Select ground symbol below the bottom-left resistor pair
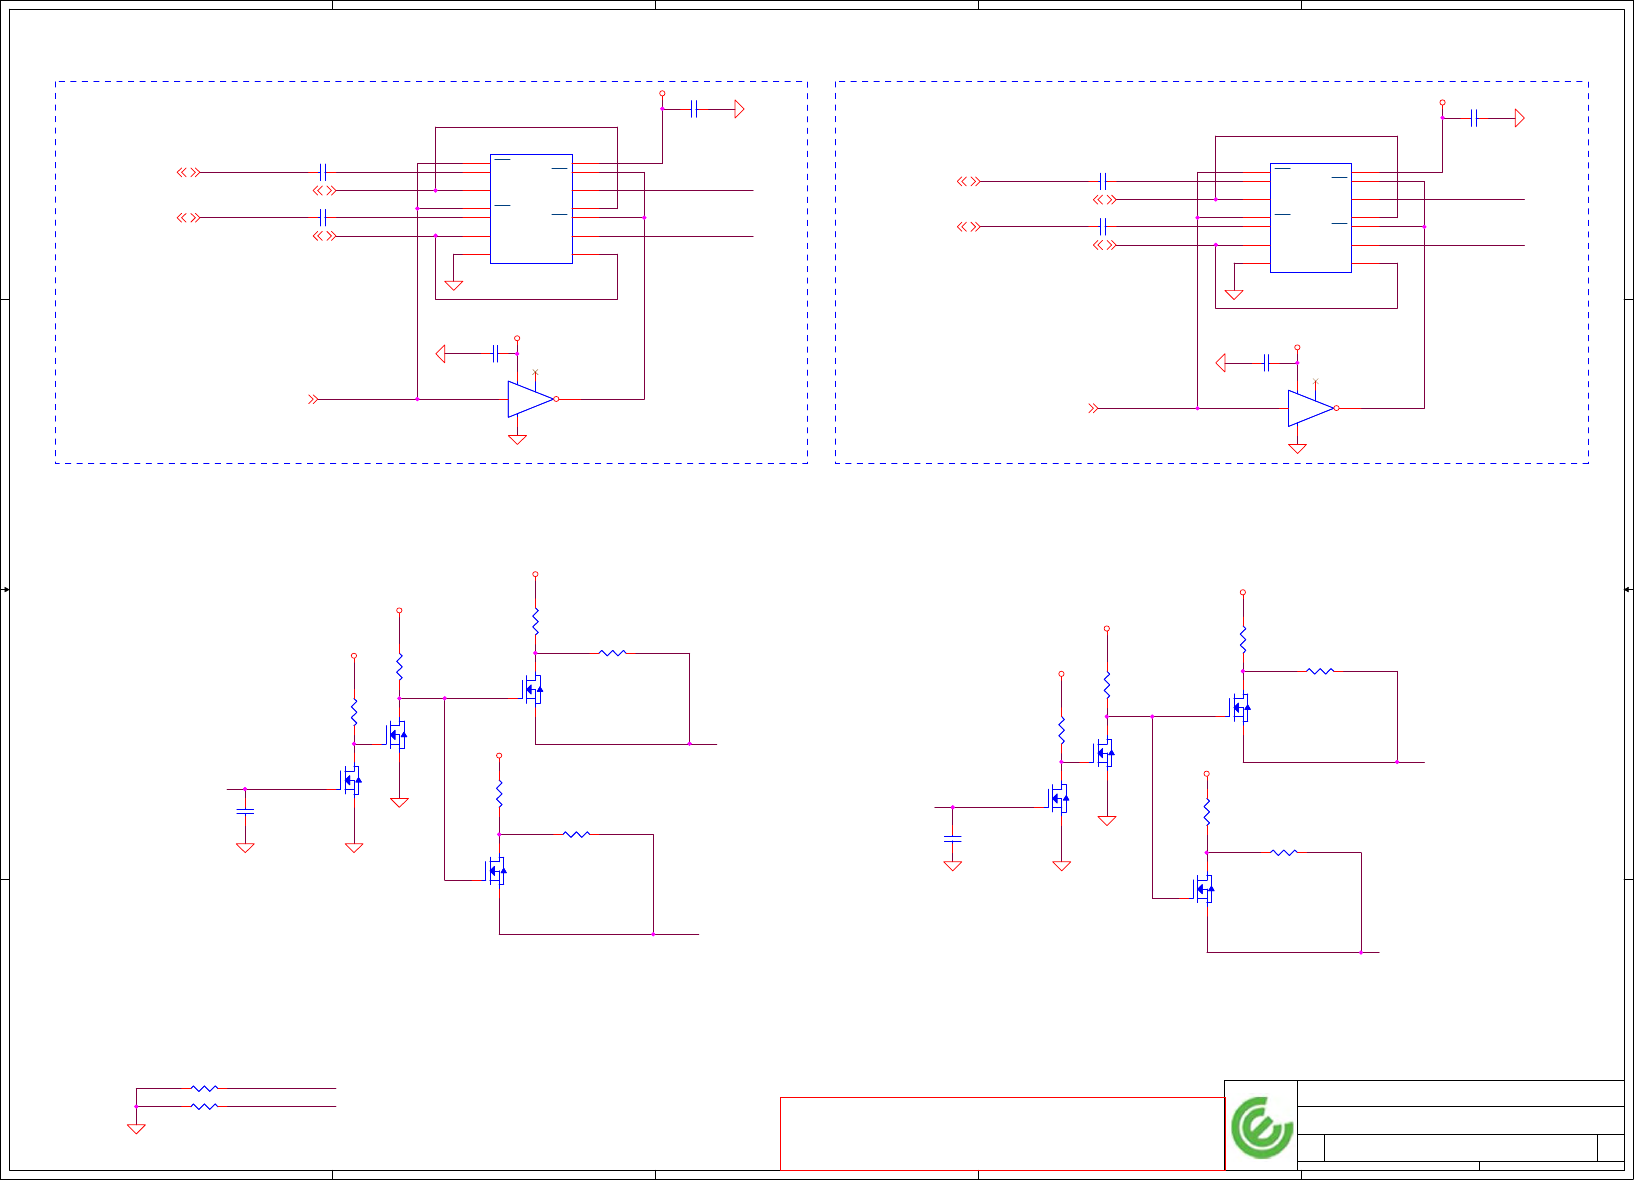The height and width of the screenshot is (1180, 1634). [x=136, y=1128]
